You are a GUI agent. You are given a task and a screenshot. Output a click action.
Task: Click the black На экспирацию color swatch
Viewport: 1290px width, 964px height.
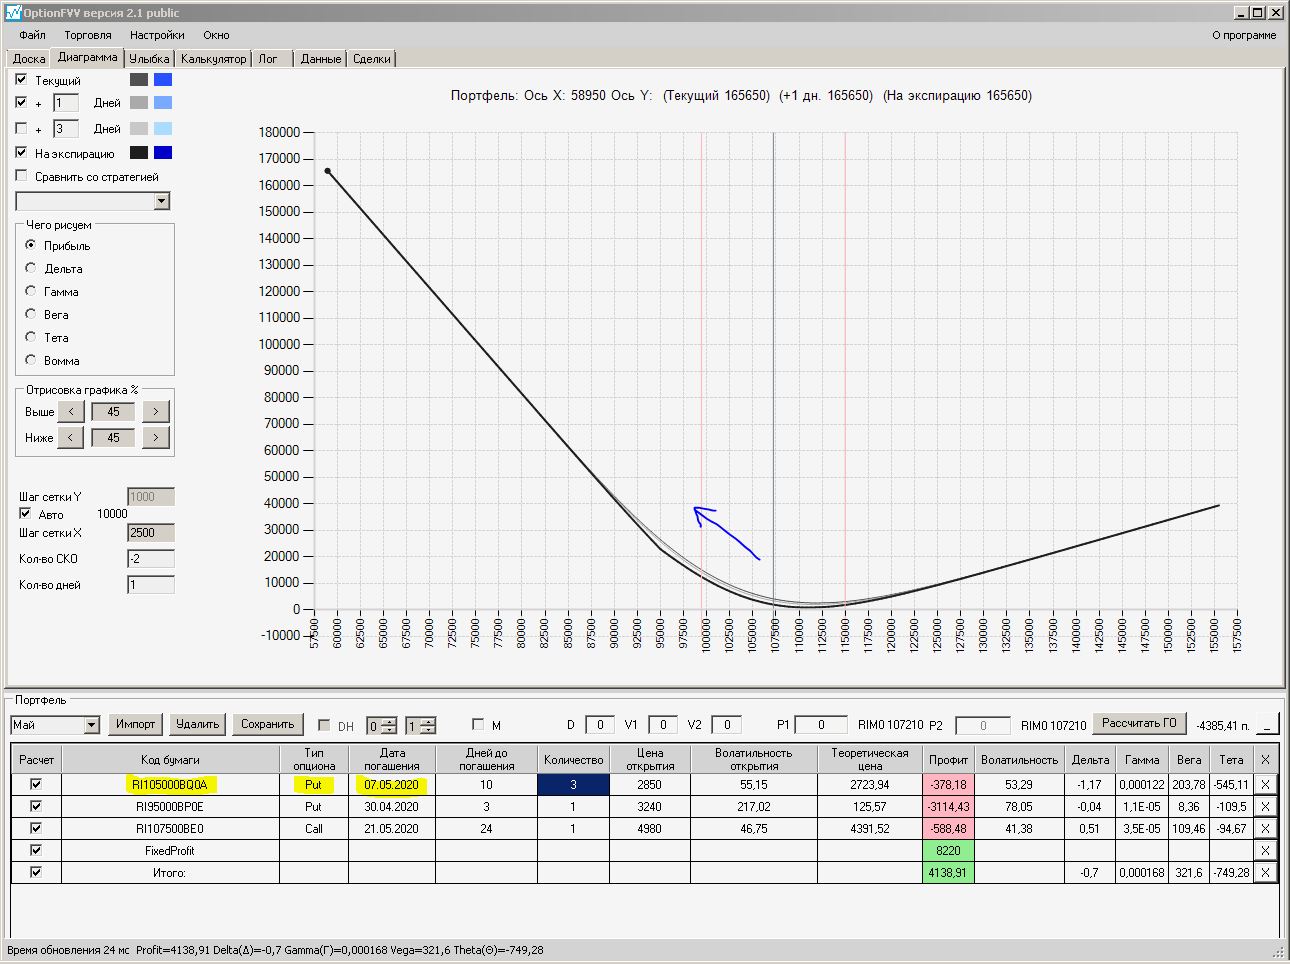coord(139,153)
